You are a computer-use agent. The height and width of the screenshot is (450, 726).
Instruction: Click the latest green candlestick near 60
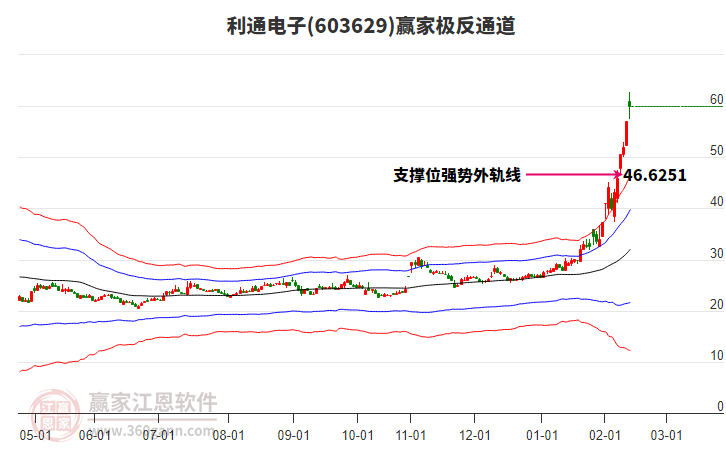click(x=629, y=105)
